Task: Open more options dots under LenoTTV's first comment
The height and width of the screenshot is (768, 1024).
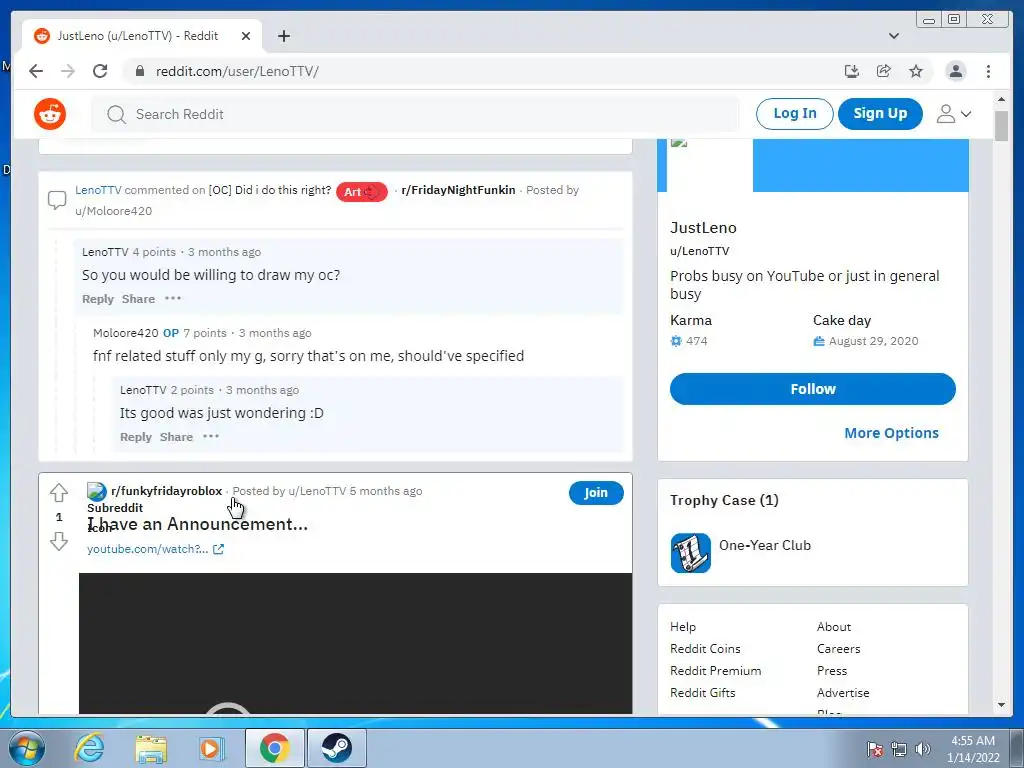Action: 173,298
